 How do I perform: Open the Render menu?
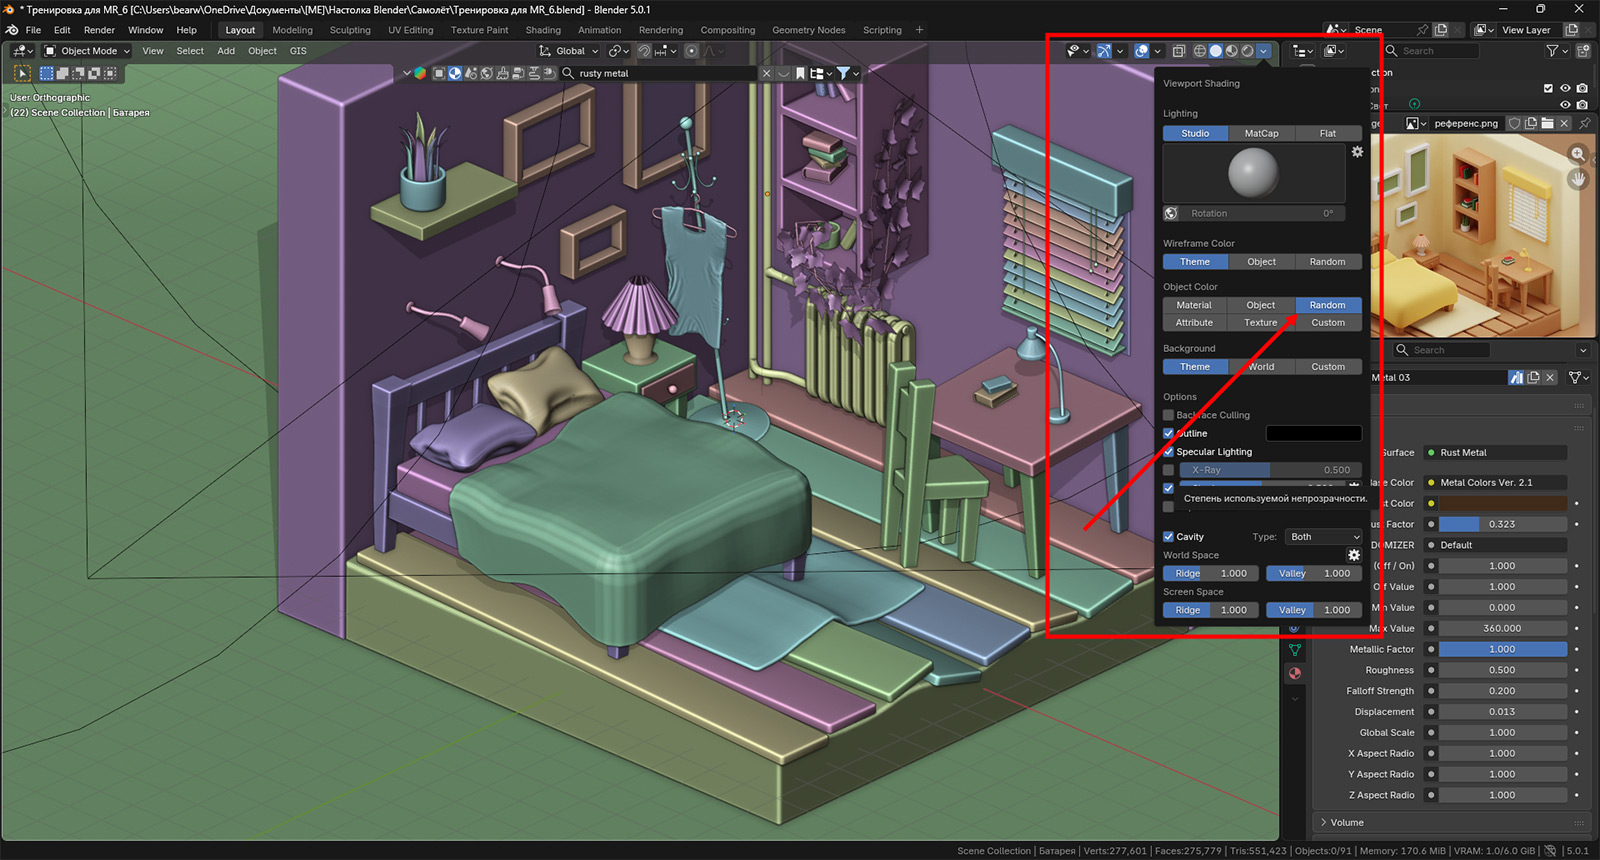(x=99, y=30)
